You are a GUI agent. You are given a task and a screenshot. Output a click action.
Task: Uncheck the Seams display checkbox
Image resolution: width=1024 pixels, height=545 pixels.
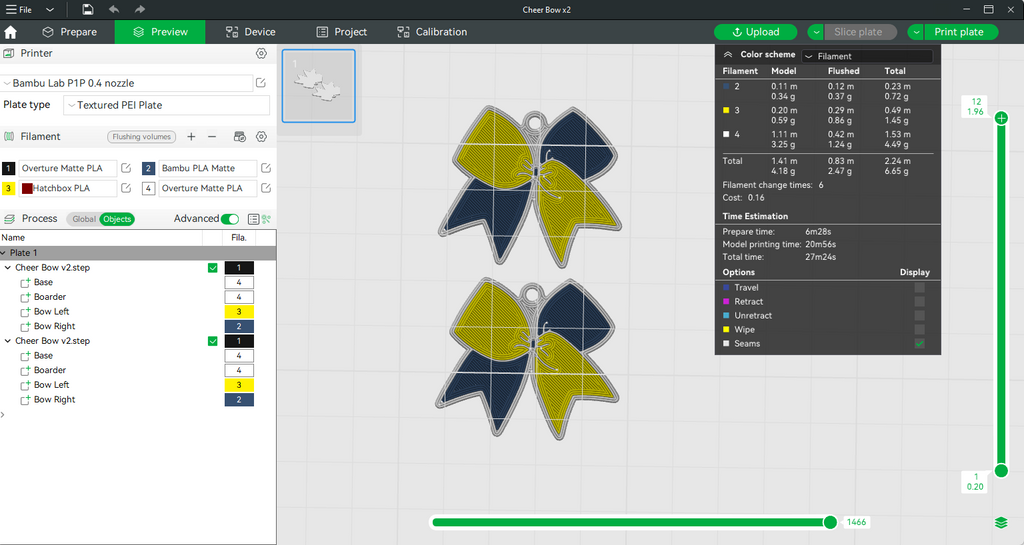[920, 343]
